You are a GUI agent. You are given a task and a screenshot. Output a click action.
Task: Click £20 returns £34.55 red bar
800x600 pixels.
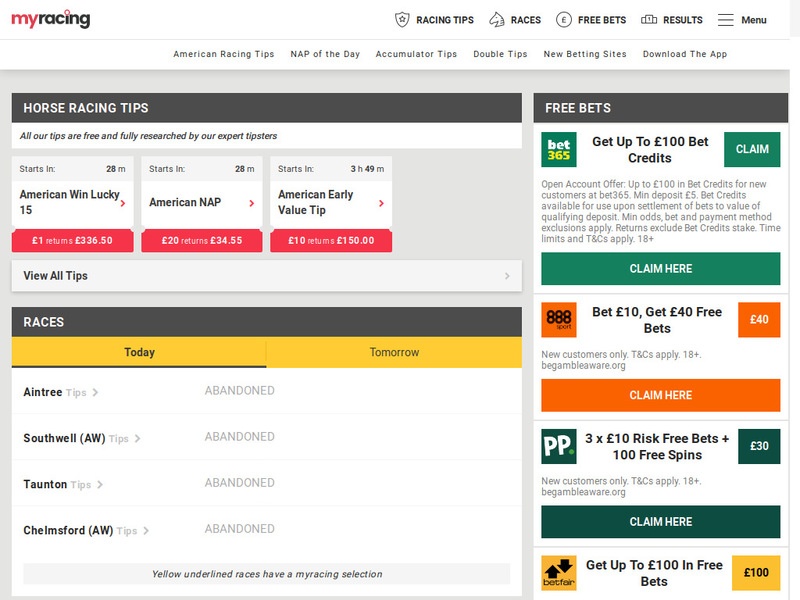(x=202, y=241)
